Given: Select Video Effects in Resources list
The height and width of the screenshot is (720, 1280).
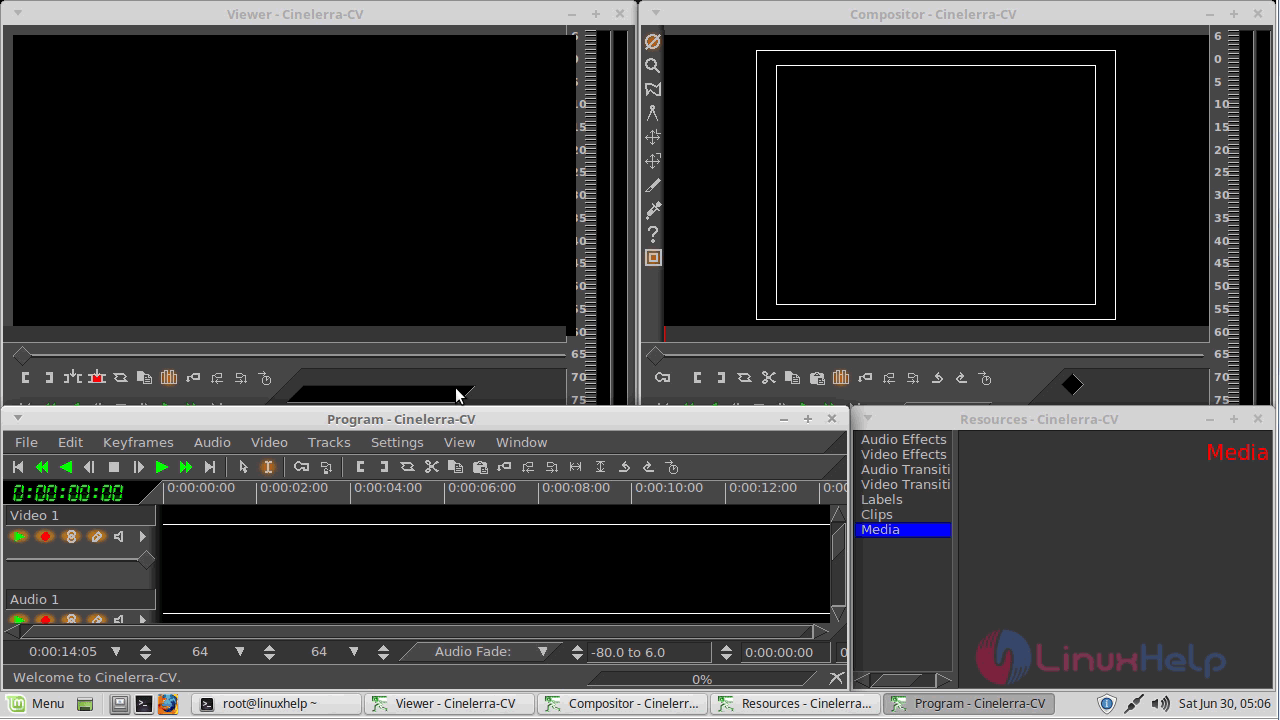Looking at the screenshot, I should (903, 454).
